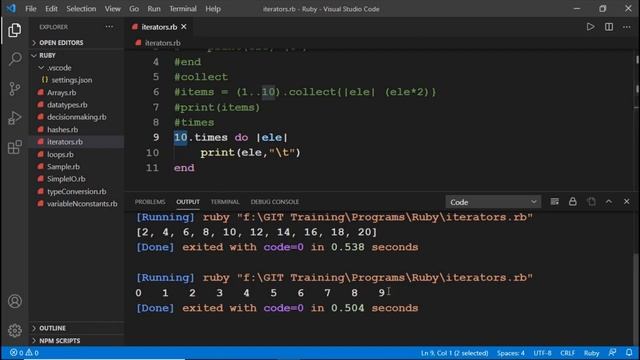This screenshot has height=360, width=640.
Task: Close the iterators.rb editor tab
Action: click(x=184, y=27)
